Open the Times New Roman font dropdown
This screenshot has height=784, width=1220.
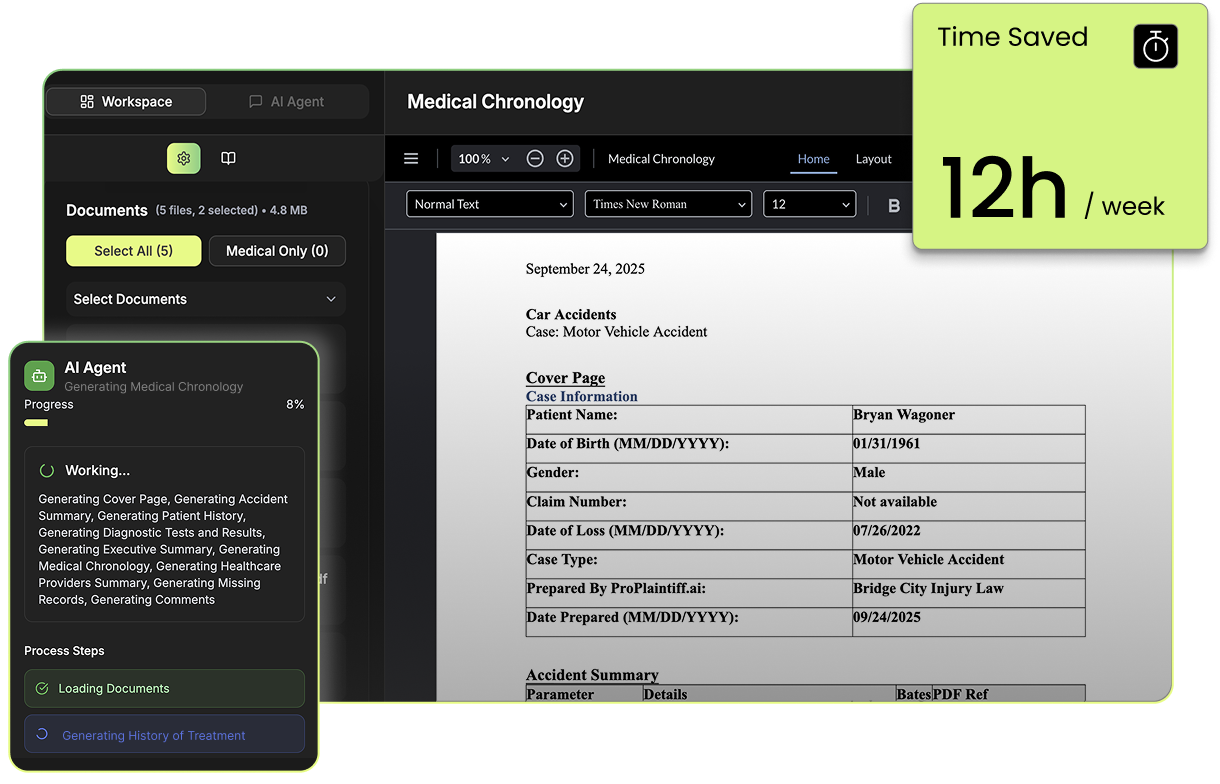[x=667, y=204]
